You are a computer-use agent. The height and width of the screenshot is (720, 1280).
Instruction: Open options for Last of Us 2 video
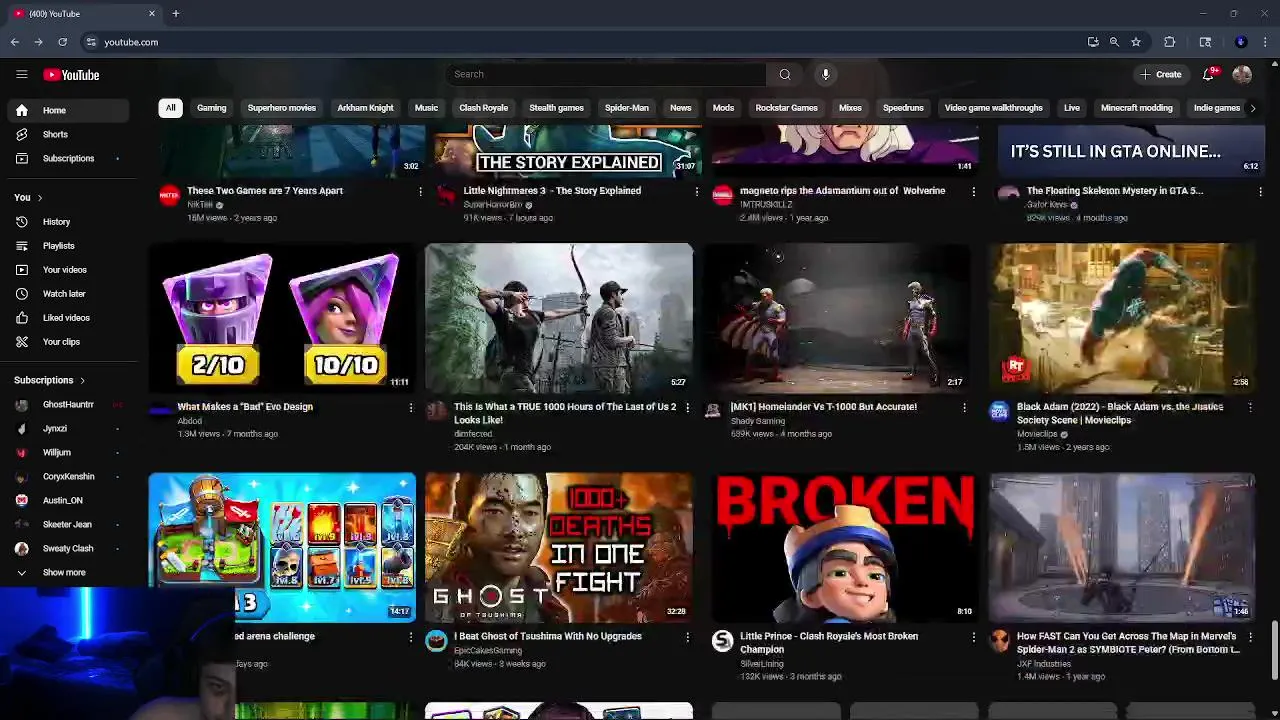tap(687, 407)
